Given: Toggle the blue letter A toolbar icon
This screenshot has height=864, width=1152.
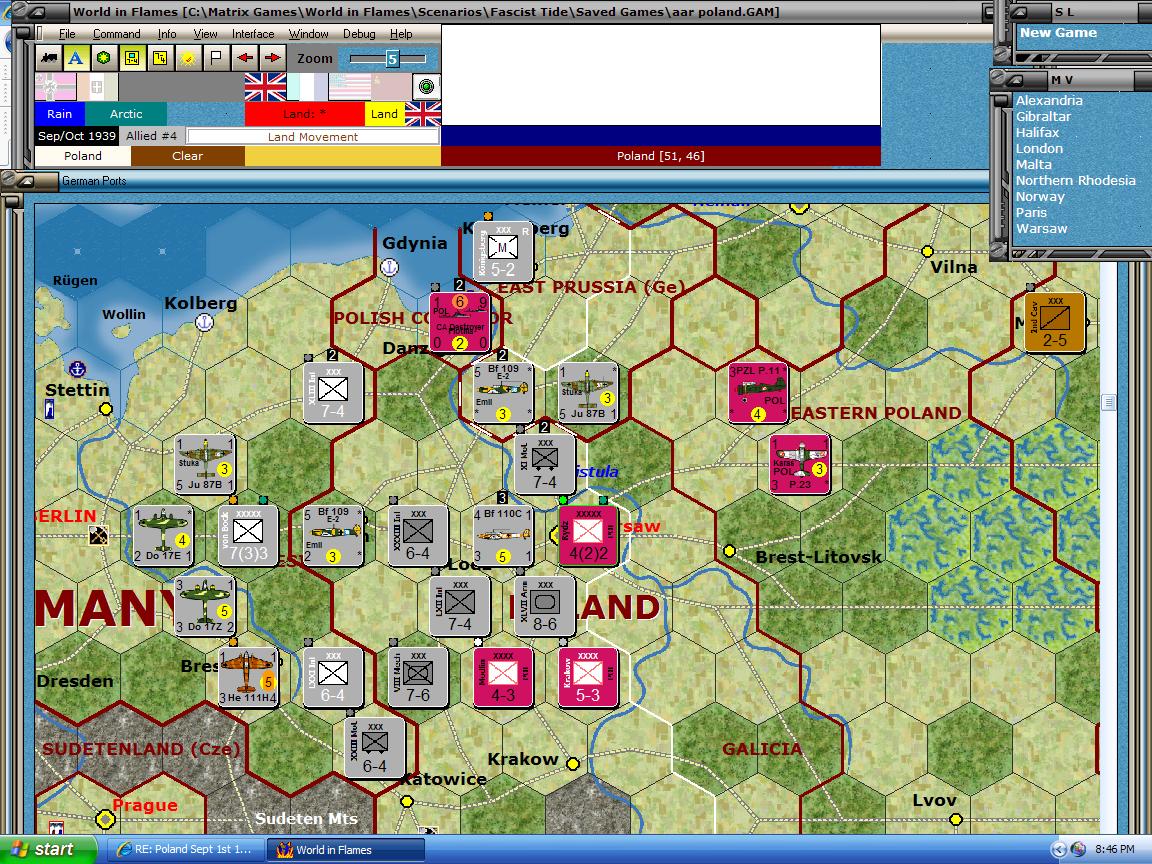Looking at the screenshot, I should [76, 57].
